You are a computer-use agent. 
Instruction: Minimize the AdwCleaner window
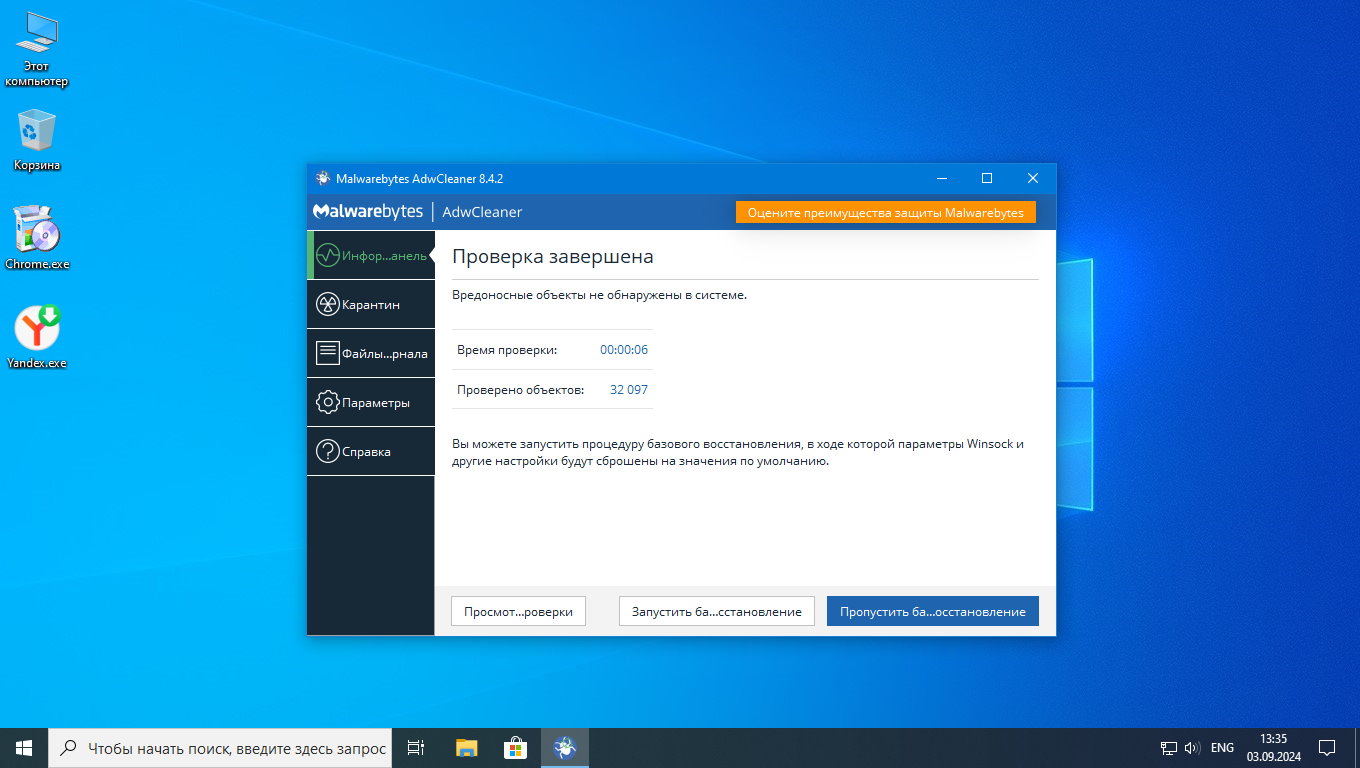pyautogui.click(x=941, y=178)
